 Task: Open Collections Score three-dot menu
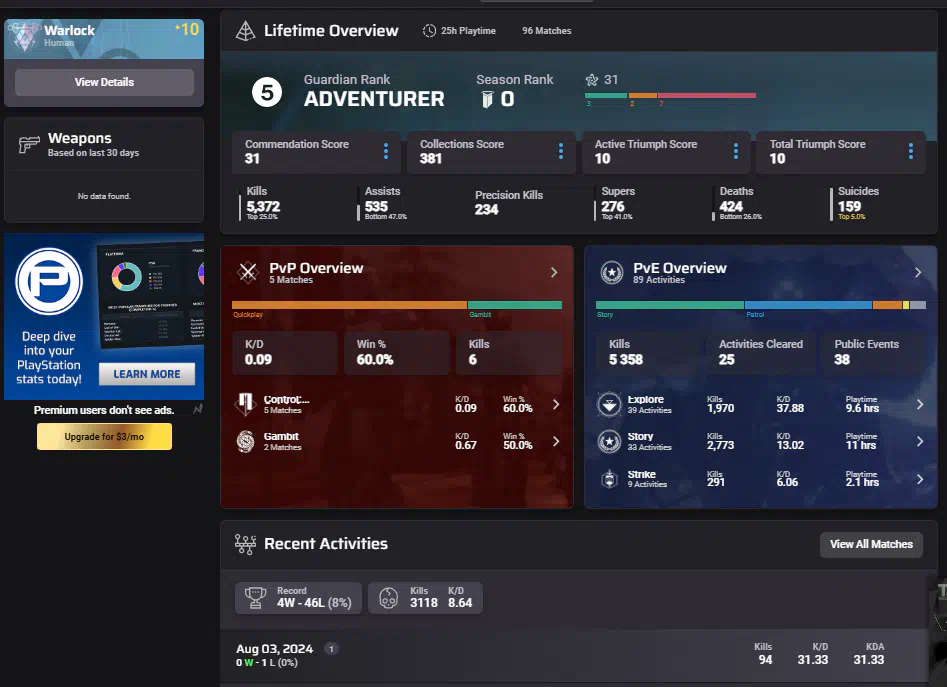561,151
